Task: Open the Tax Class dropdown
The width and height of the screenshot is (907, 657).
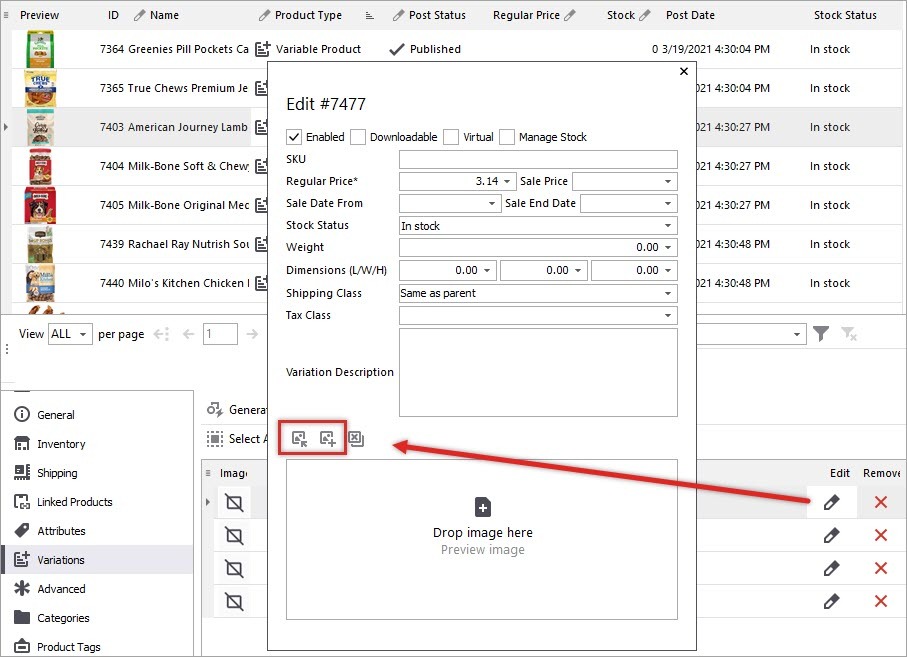Action: click(x=668, y=316)
